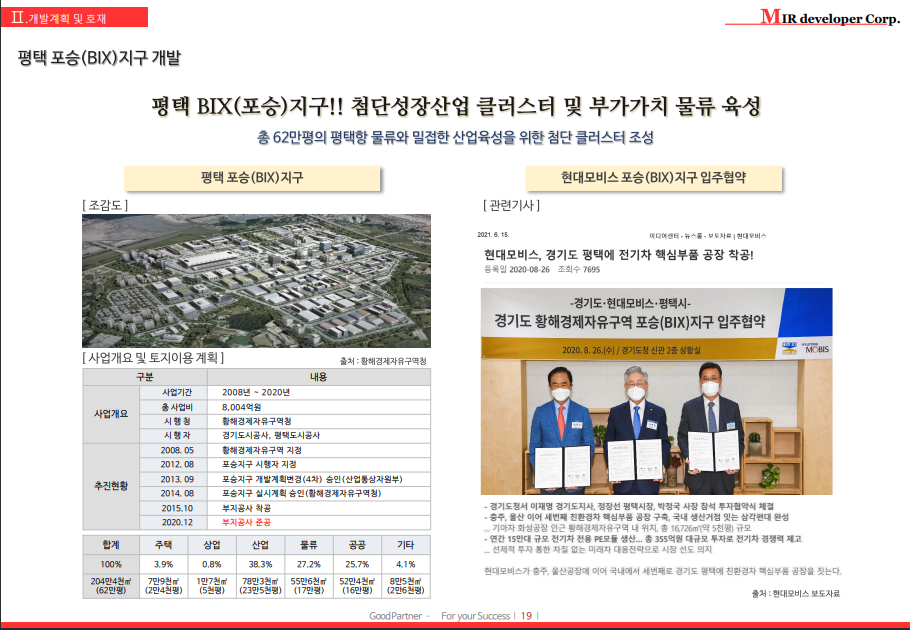
Task: Click the '2013. 09' date cell
Action: [174, 479]
